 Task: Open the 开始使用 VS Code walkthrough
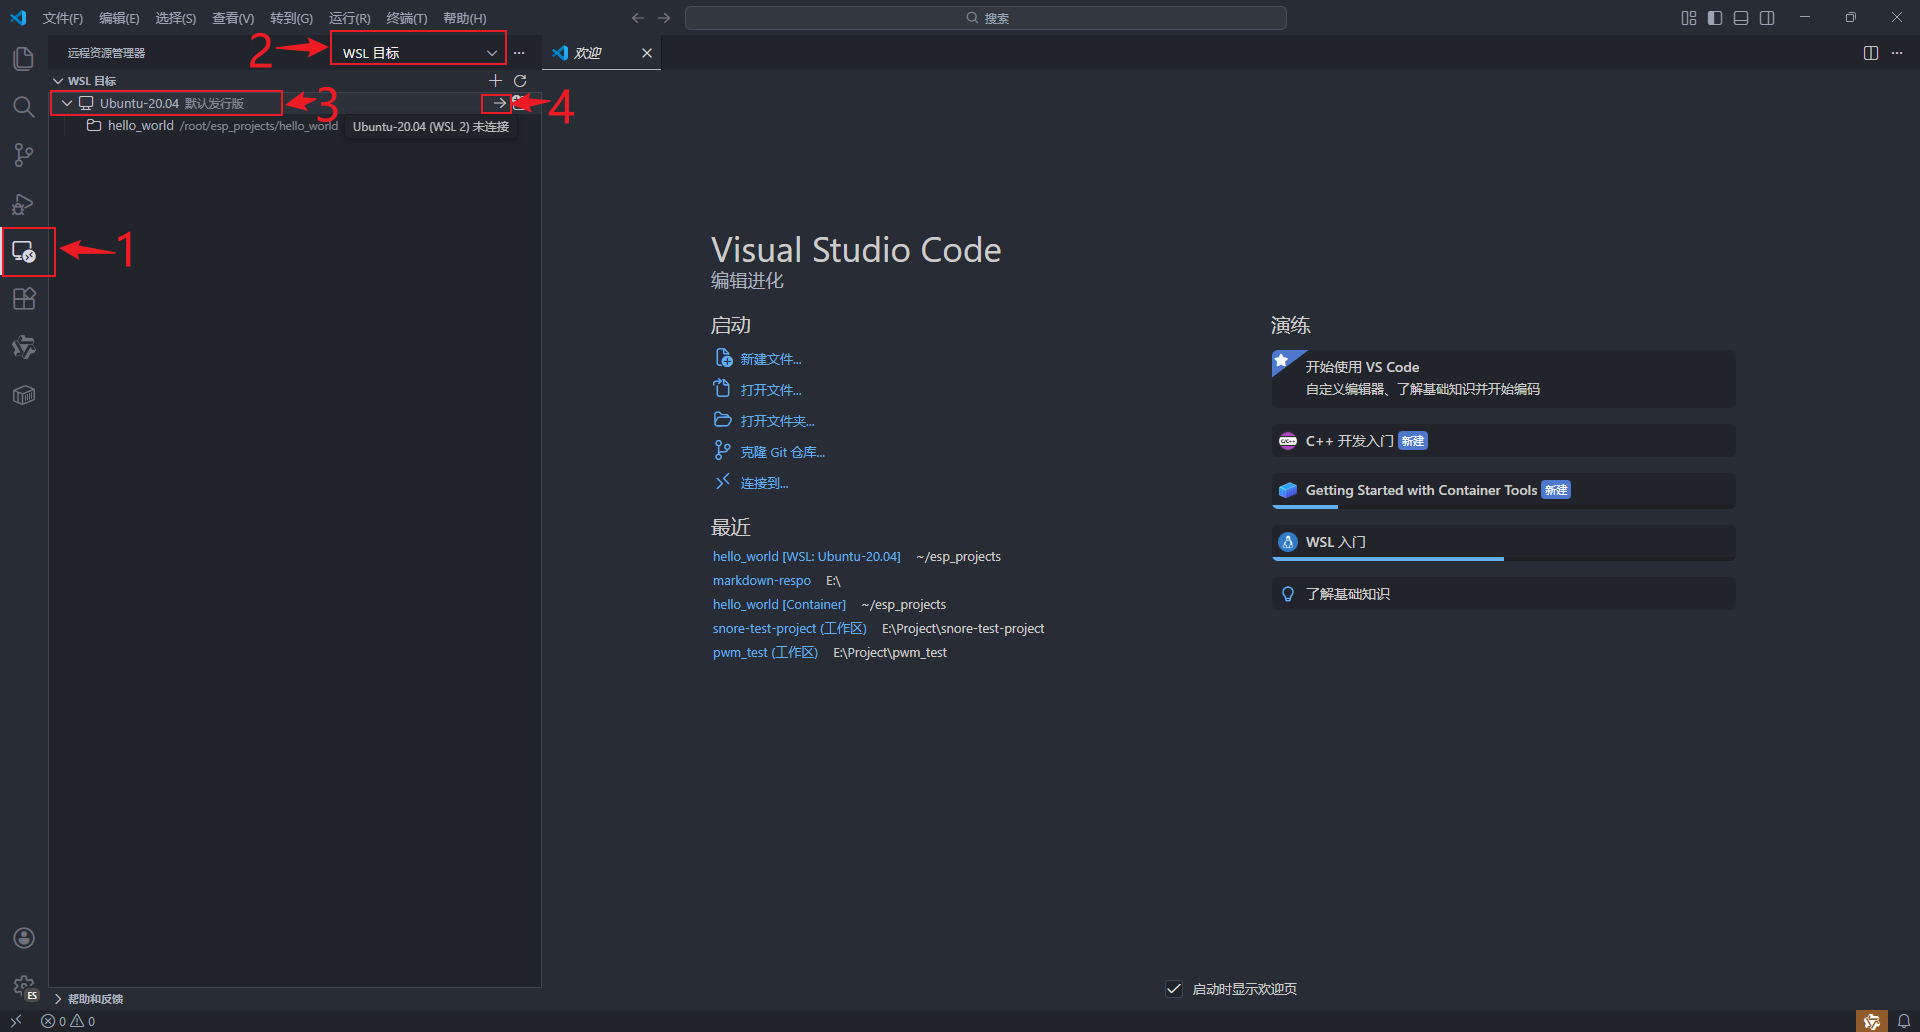1503,378
